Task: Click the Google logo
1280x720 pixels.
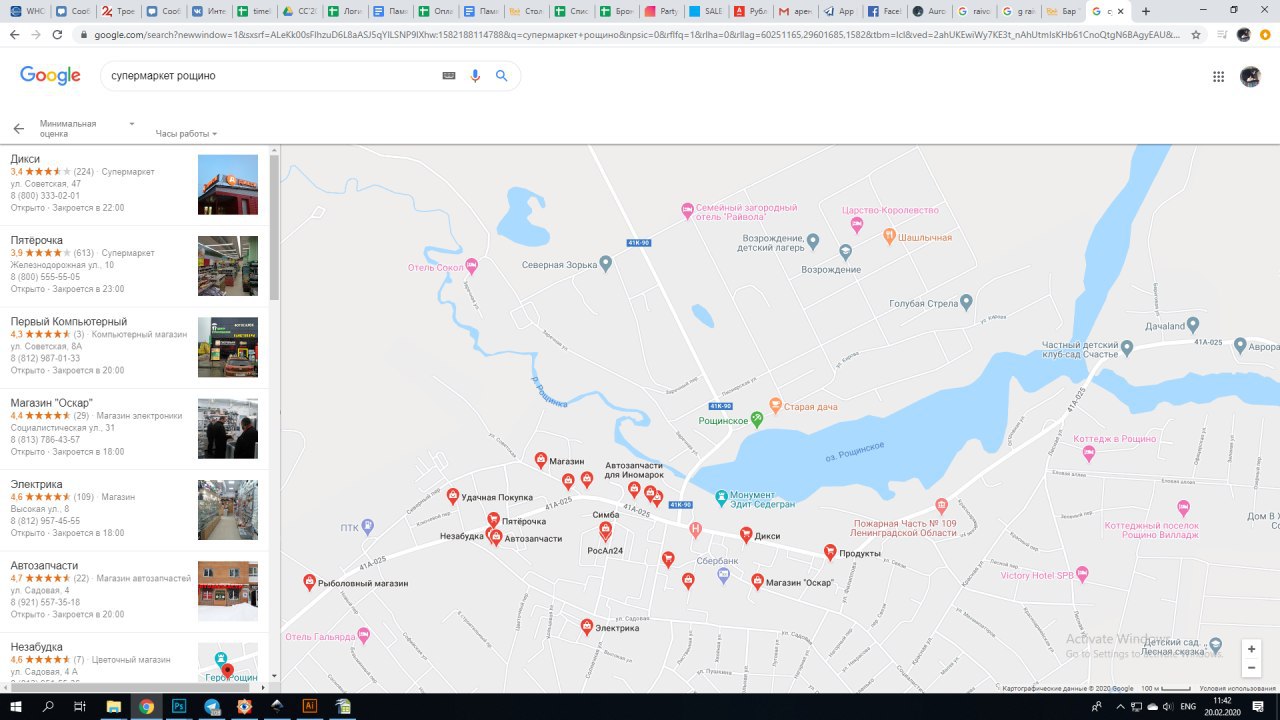Action: (x=50, y=76)
